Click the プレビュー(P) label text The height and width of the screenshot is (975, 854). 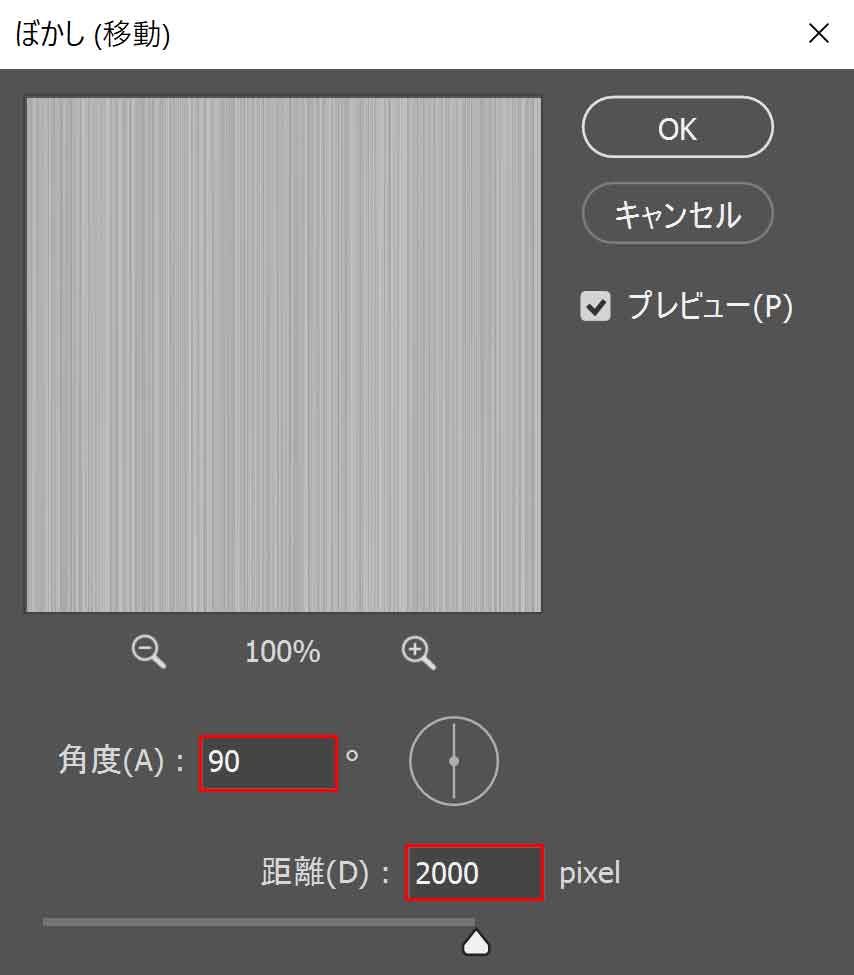[710, 306]
